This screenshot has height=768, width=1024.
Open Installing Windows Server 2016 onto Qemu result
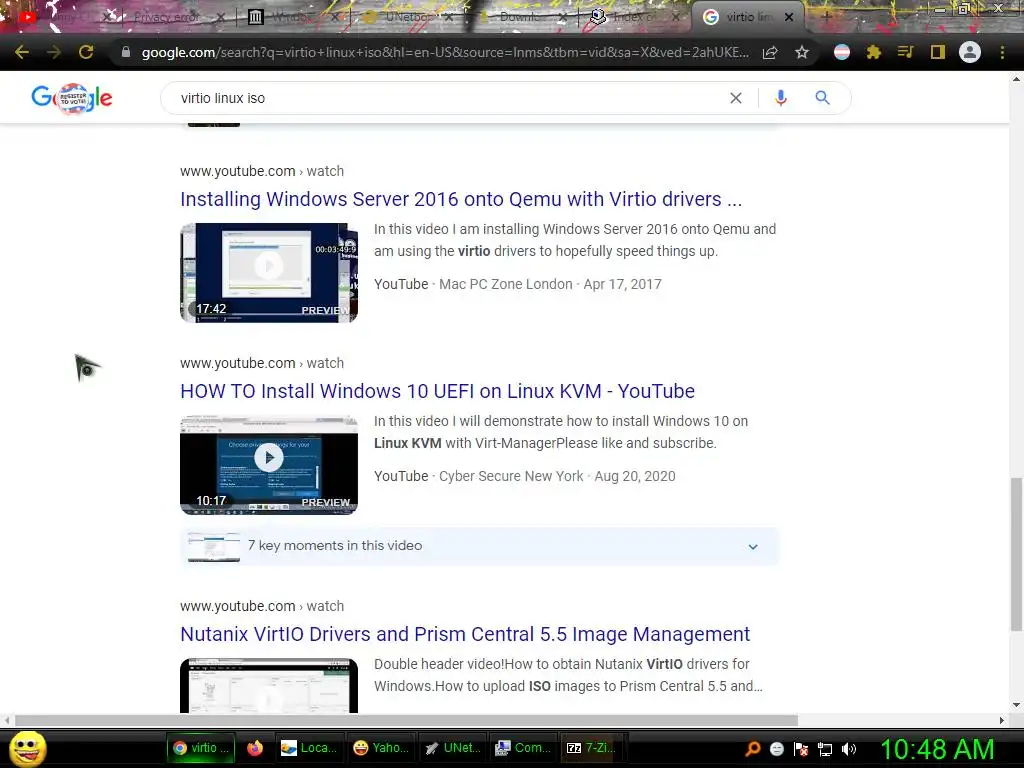(x=461, y=199)
